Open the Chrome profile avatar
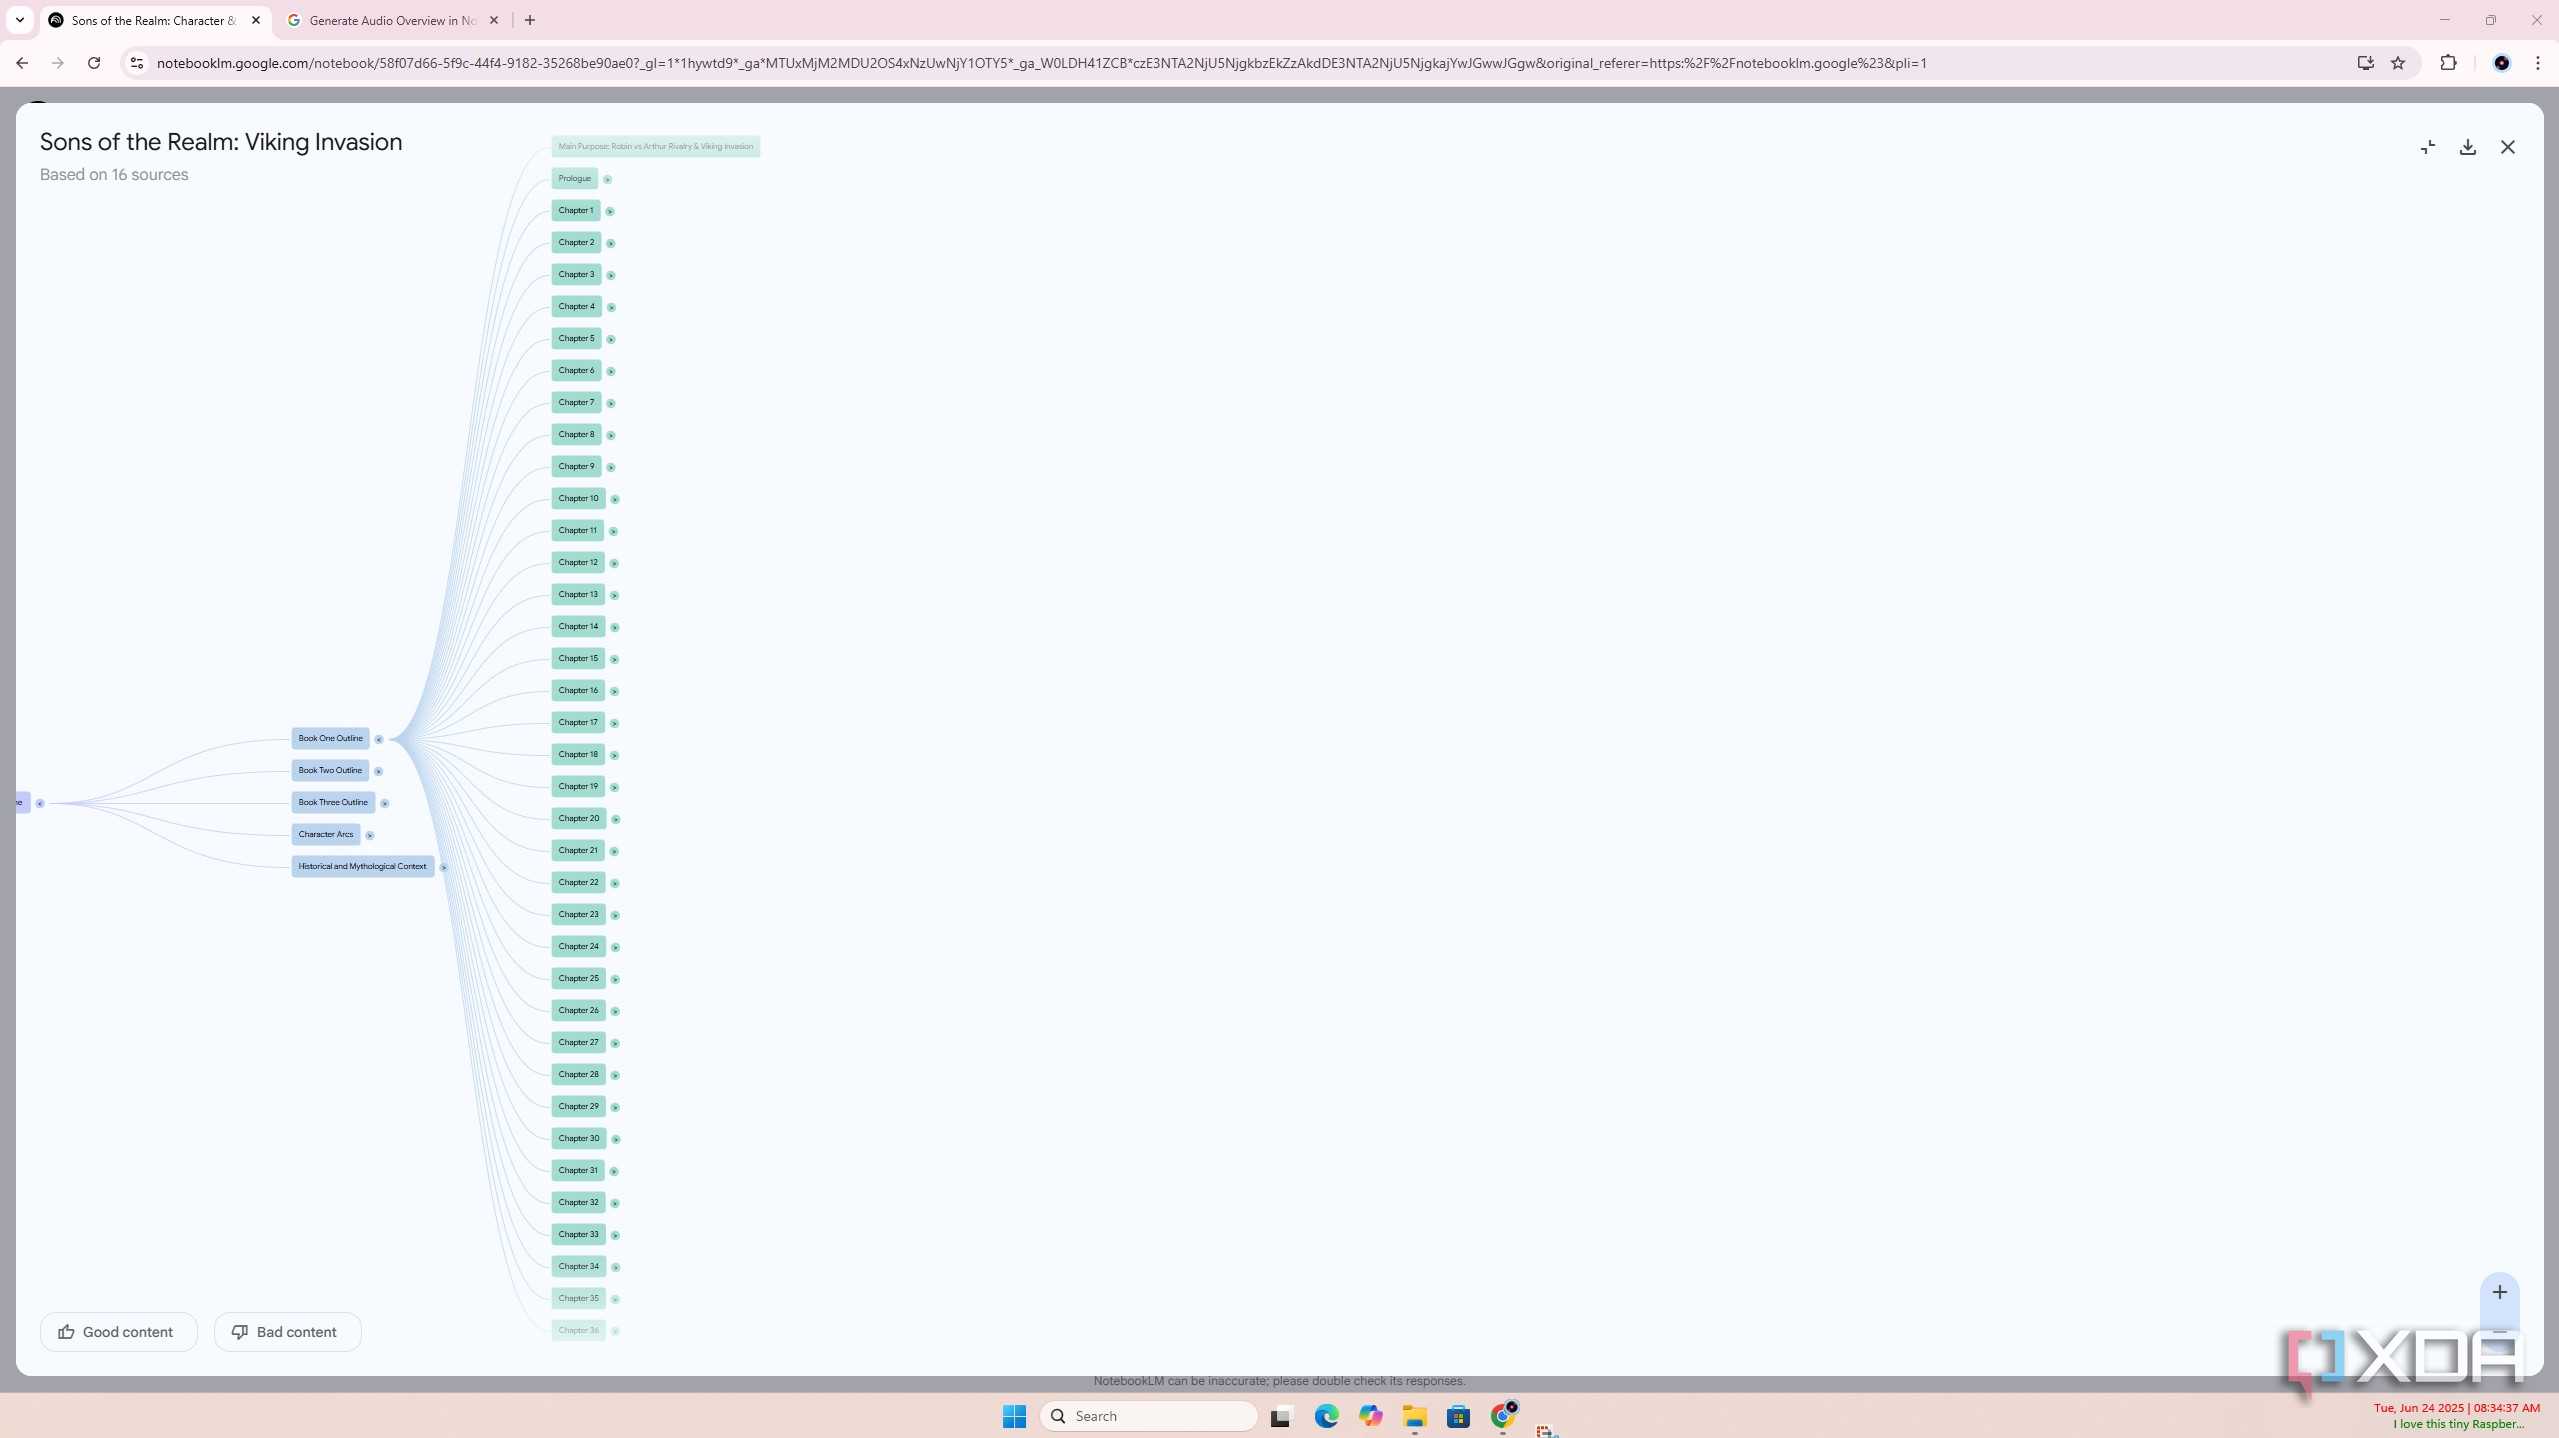Image resolution: width=2559 pixels, height=1438 pixels. [2502, 63]
